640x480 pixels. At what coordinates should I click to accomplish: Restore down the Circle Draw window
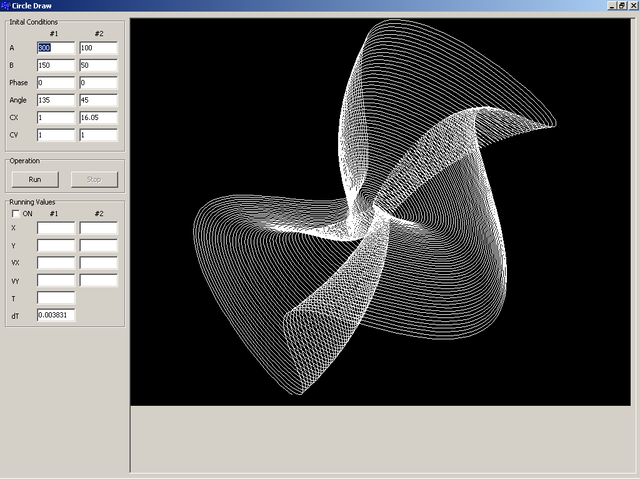[x=622, y=6]
